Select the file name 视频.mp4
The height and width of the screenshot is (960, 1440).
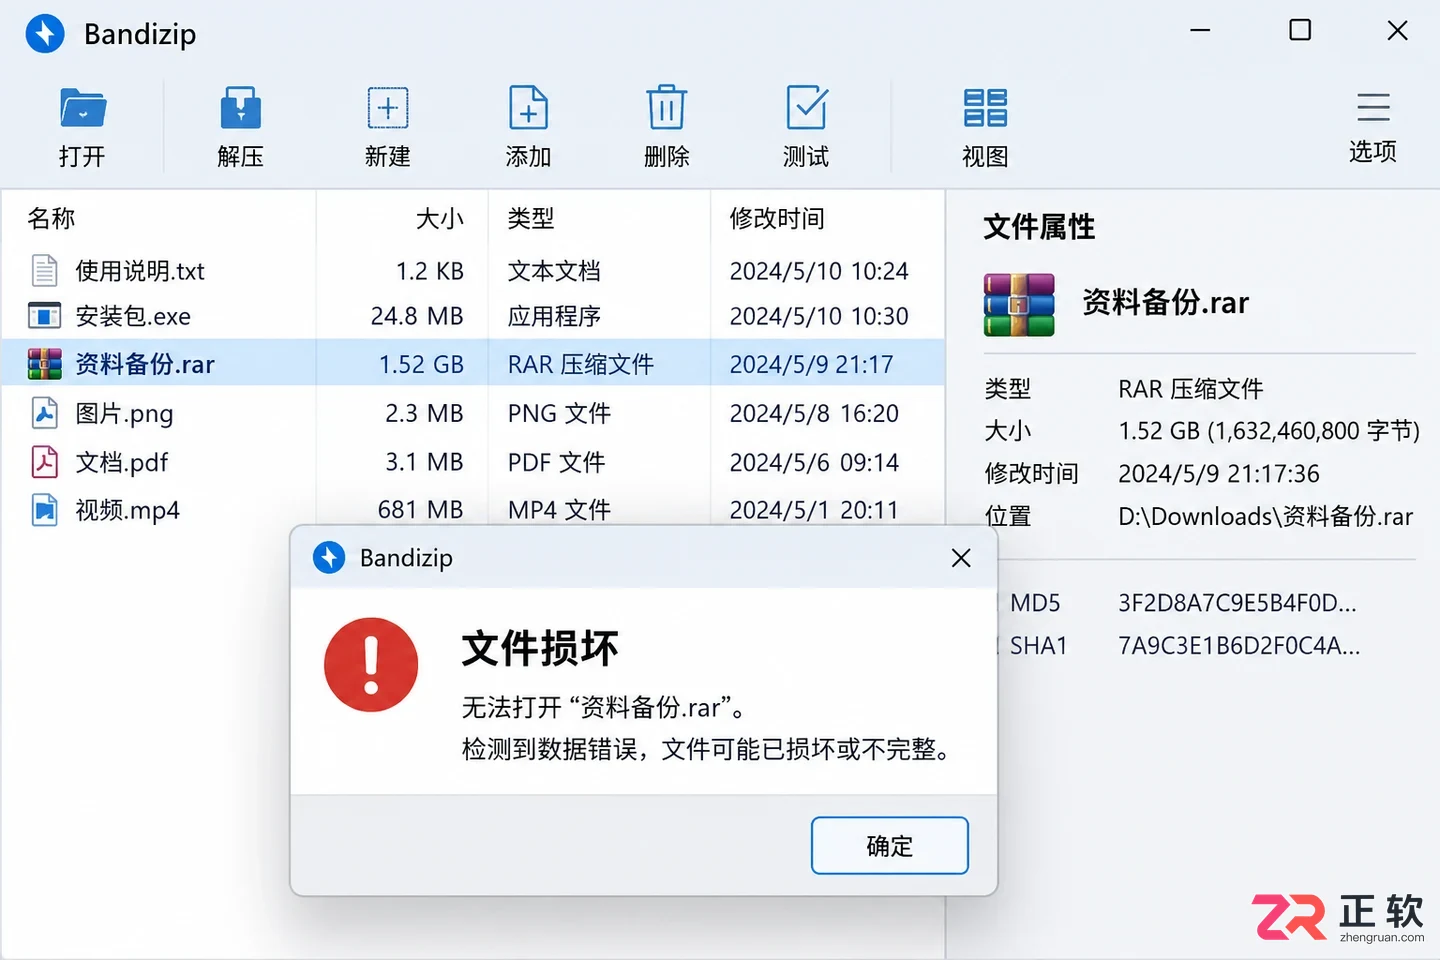[127, 511]
